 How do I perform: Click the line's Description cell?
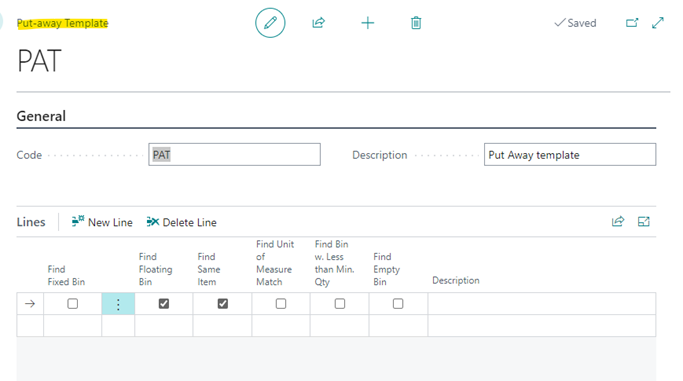point(542,304)
